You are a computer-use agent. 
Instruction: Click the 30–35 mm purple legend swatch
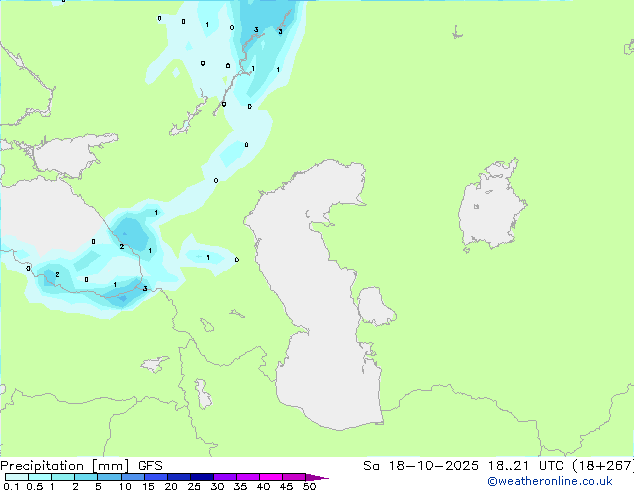coord(225,477)
